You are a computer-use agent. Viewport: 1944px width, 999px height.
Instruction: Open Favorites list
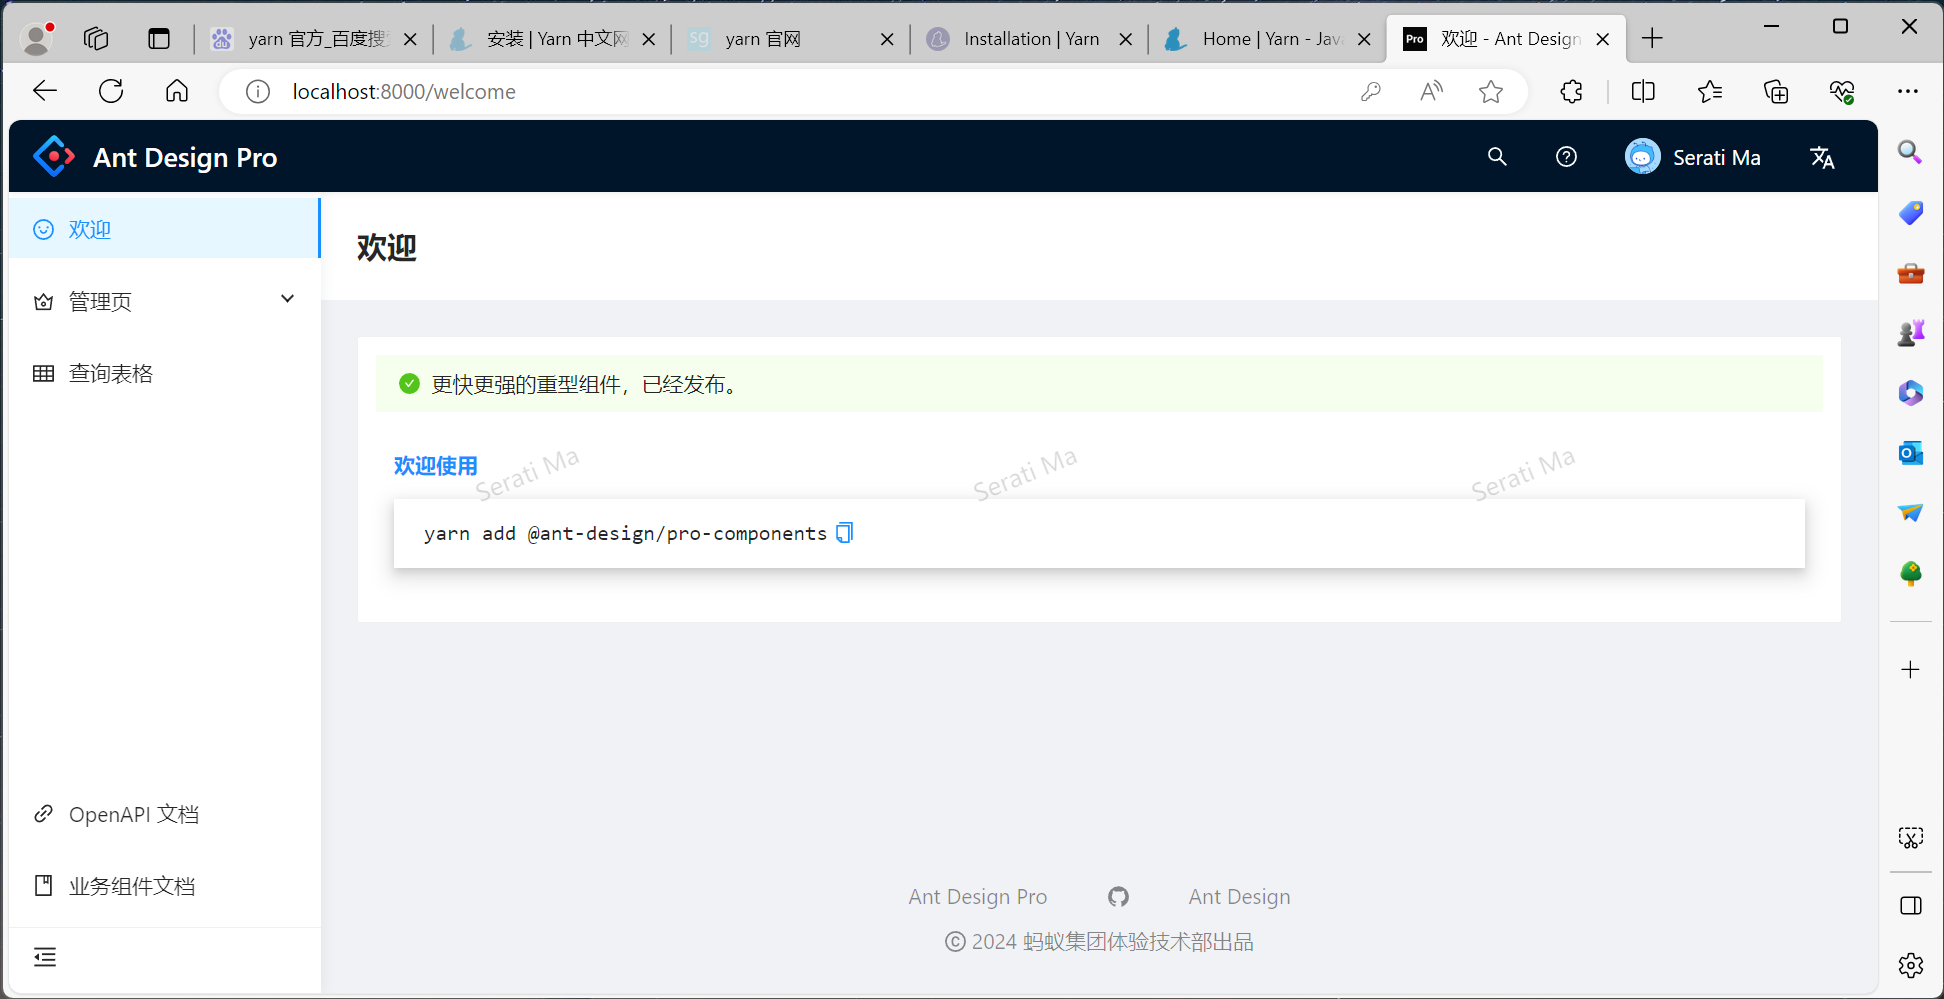(x=1710, y=92)
